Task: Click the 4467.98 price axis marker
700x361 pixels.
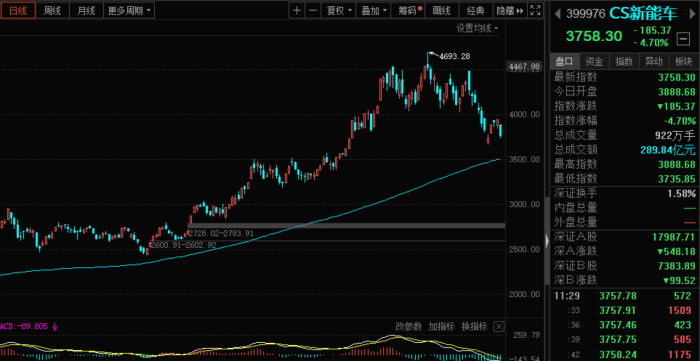Action: coord(525,67)
